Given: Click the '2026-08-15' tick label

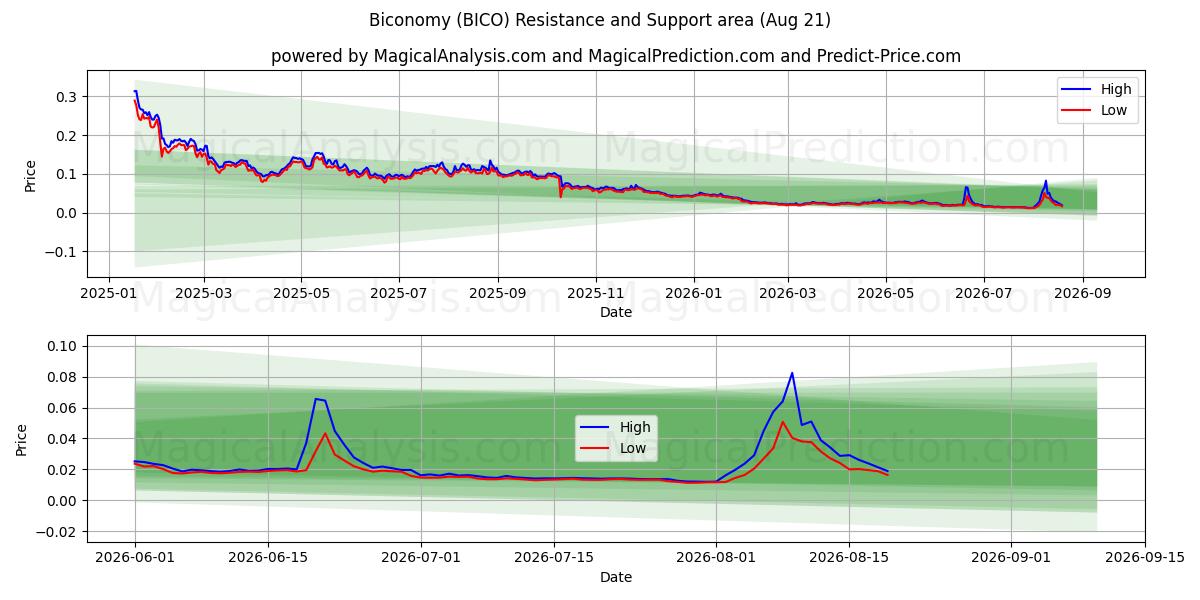Looking at the screenshot, I should (849, 559).
